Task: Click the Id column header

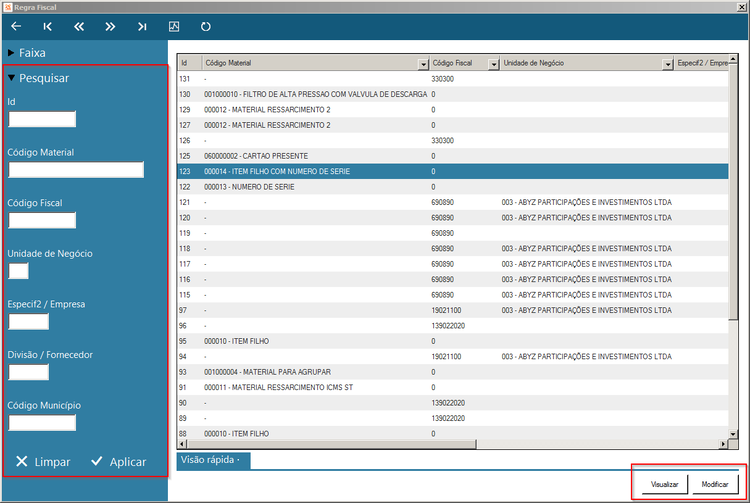Action: [x=189, y=63]
